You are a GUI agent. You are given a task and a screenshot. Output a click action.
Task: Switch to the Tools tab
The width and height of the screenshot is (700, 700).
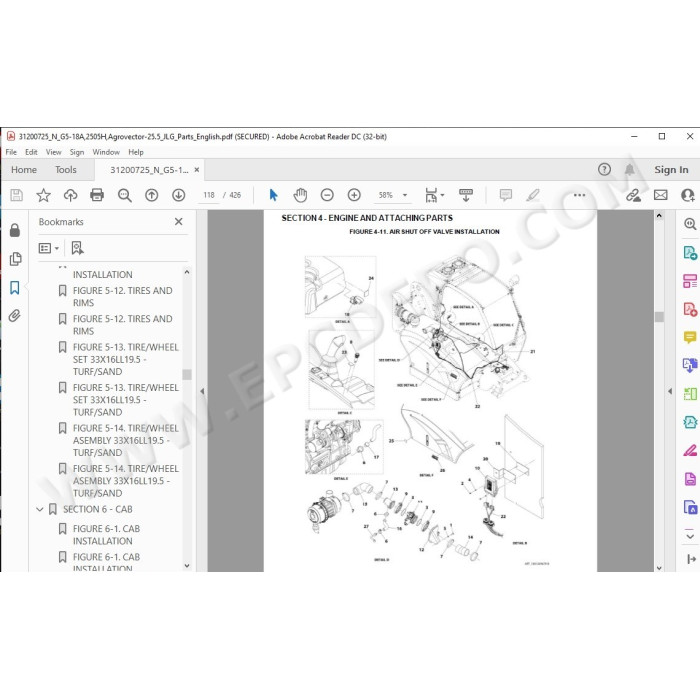click(x=66, y=170)
